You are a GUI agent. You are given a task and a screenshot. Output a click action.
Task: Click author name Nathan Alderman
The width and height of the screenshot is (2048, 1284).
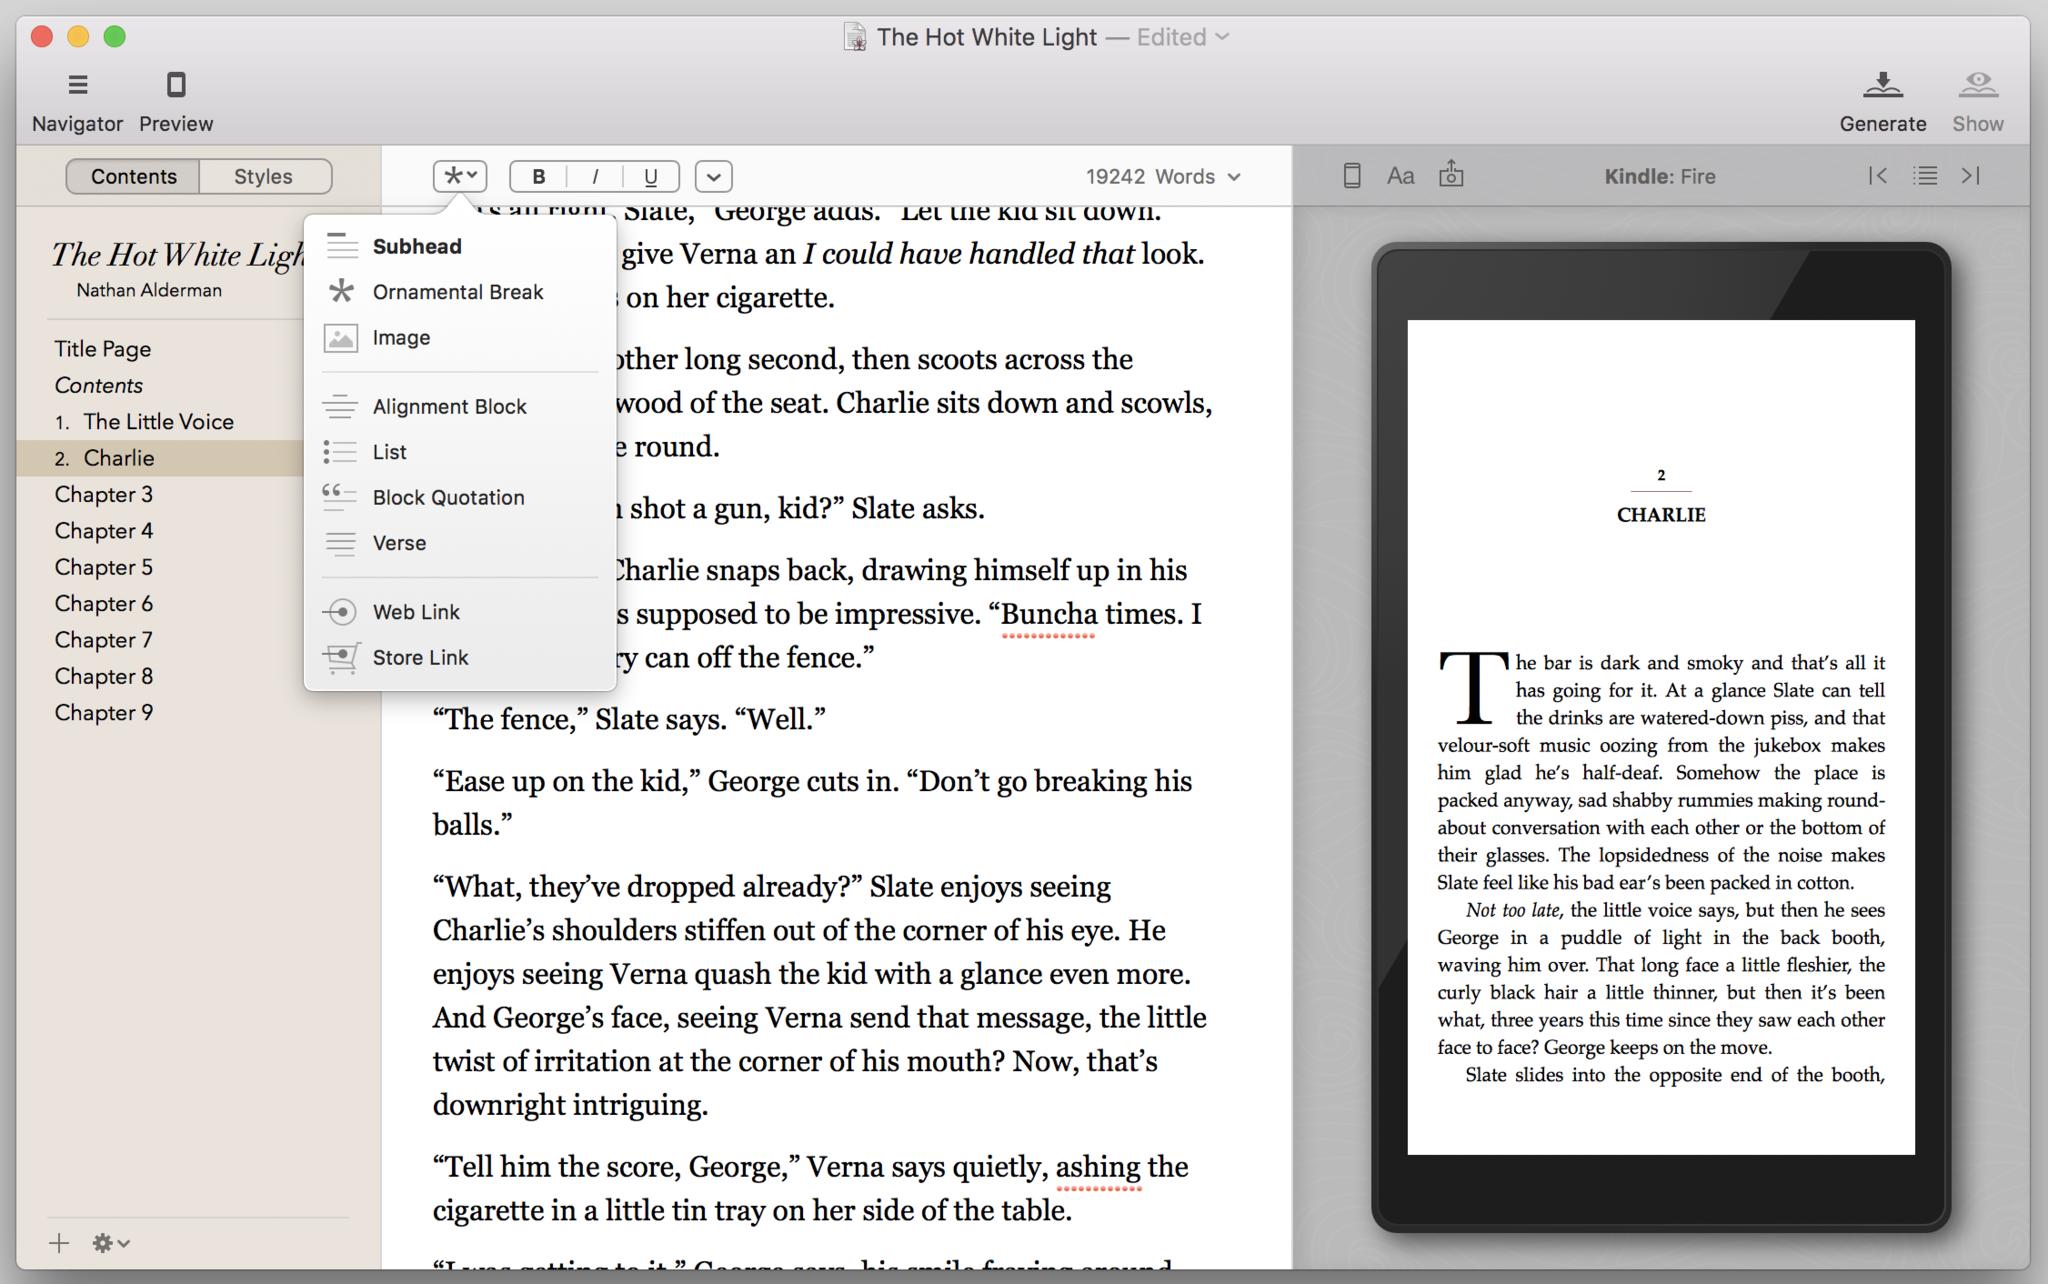149,290
